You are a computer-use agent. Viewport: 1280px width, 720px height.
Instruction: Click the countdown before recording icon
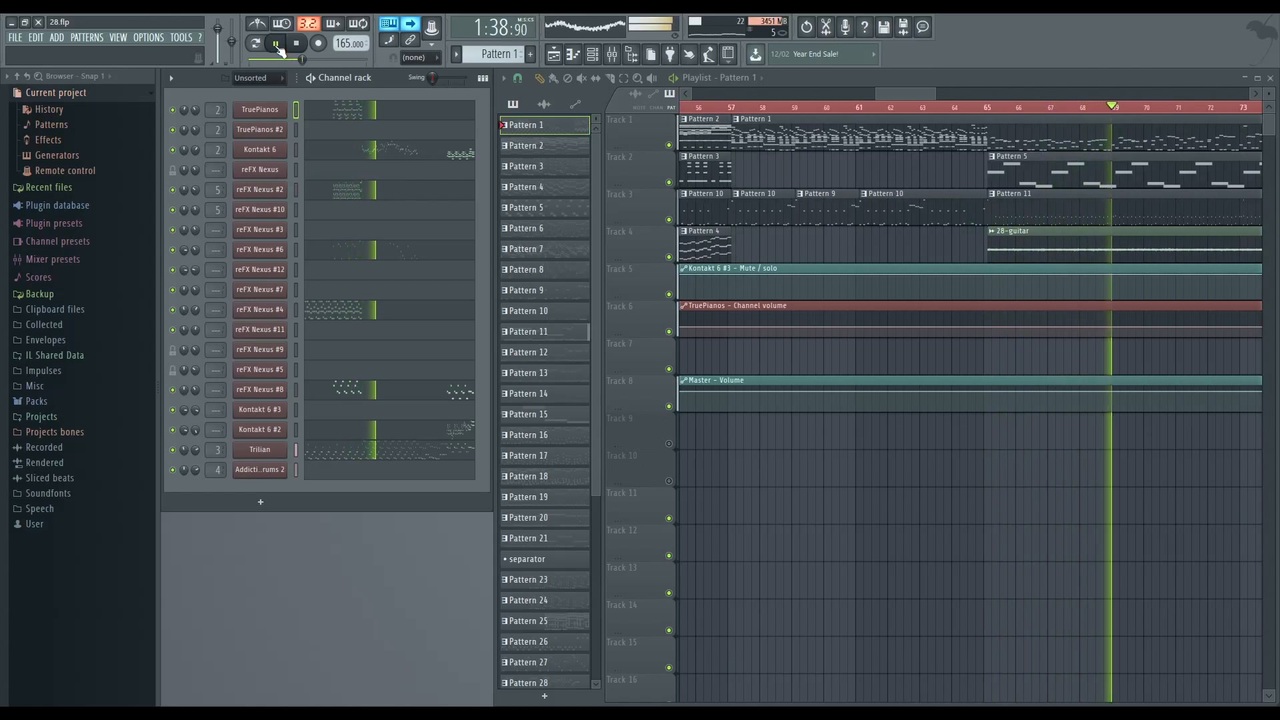point(308,25)
